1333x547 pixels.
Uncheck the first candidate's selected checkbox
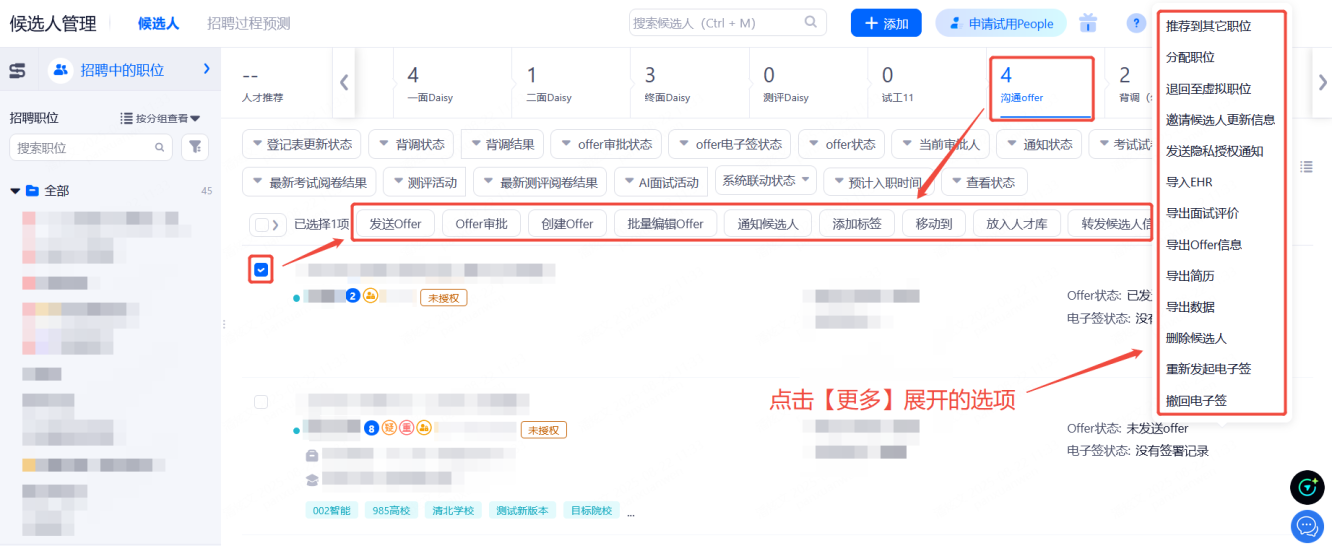[261, 269]
